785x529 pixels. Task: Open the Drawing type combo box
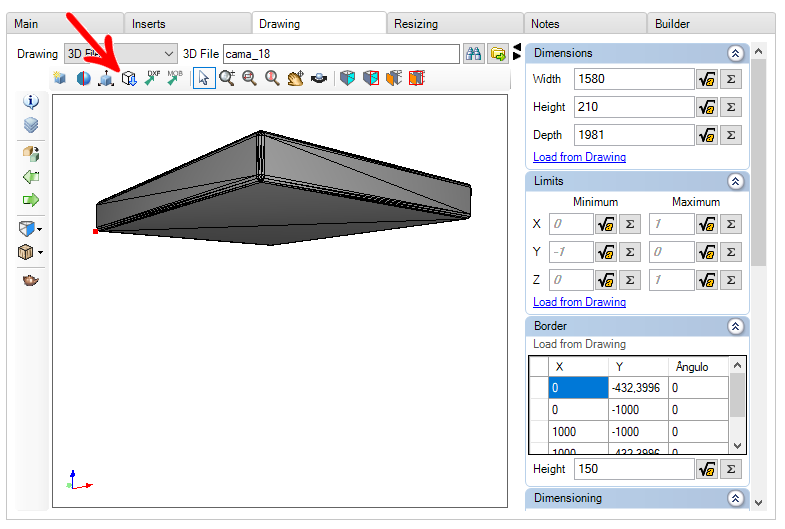click(x=121, y=54)
